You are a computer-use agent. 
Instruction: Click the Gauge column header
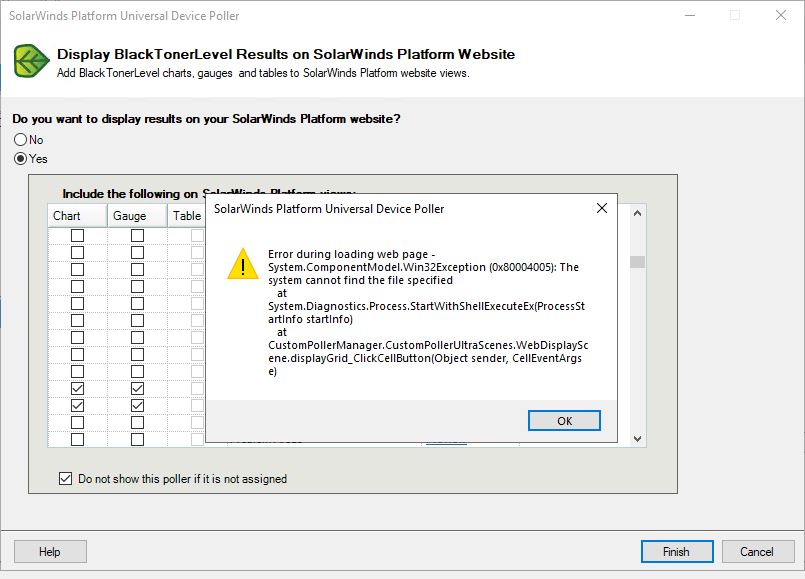[x=137, y=216]
